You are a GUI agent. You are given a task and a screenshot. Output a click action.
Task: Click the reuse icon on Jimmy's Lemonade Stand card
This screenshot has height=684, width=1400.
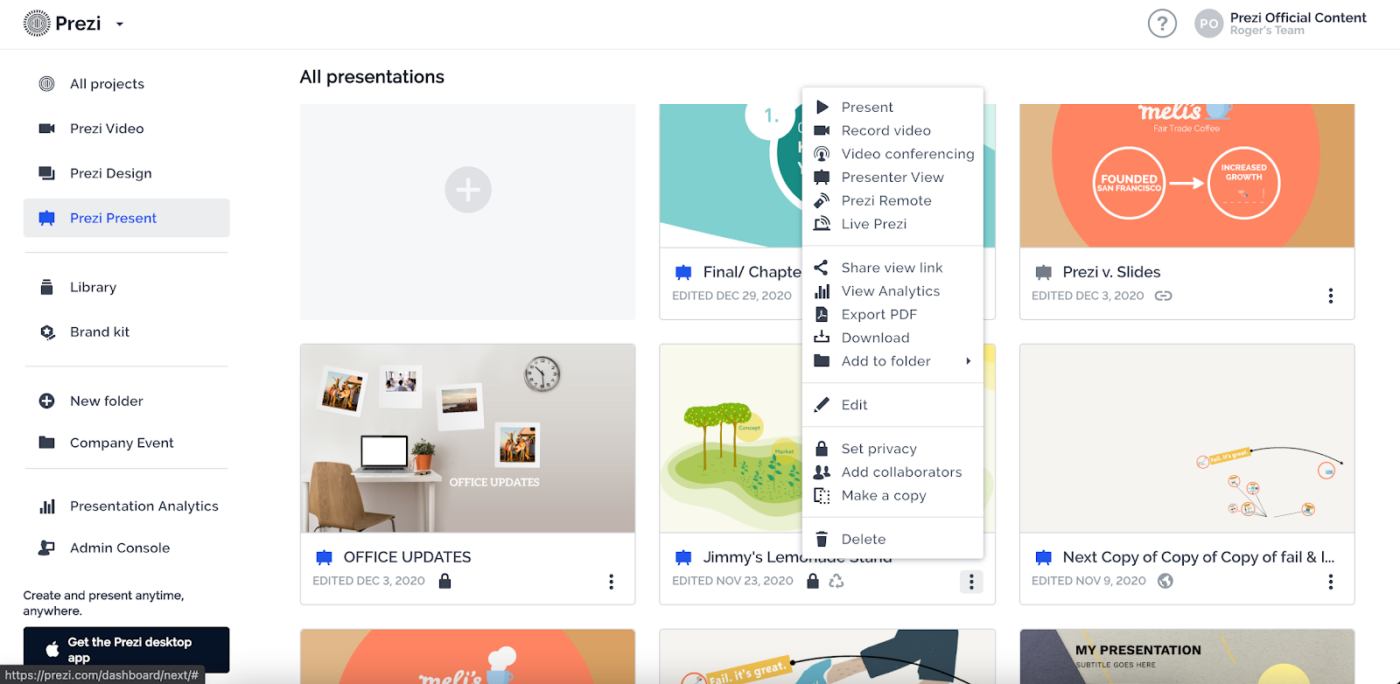[x=836, y=581]
